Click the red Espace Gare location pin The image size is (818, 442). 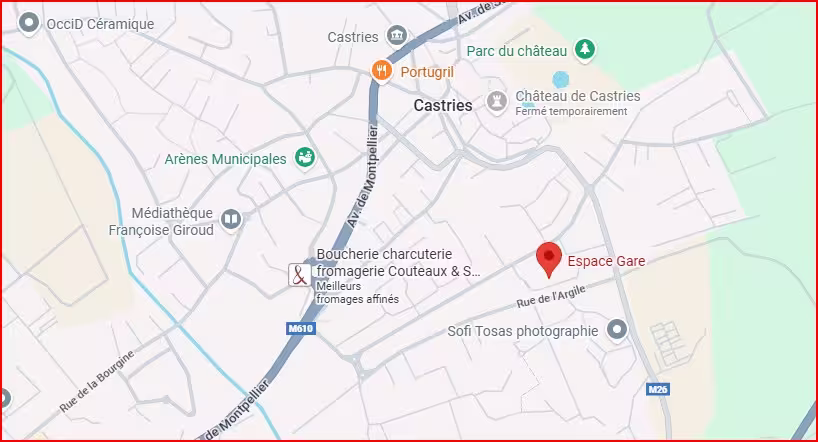pos(549,260)
